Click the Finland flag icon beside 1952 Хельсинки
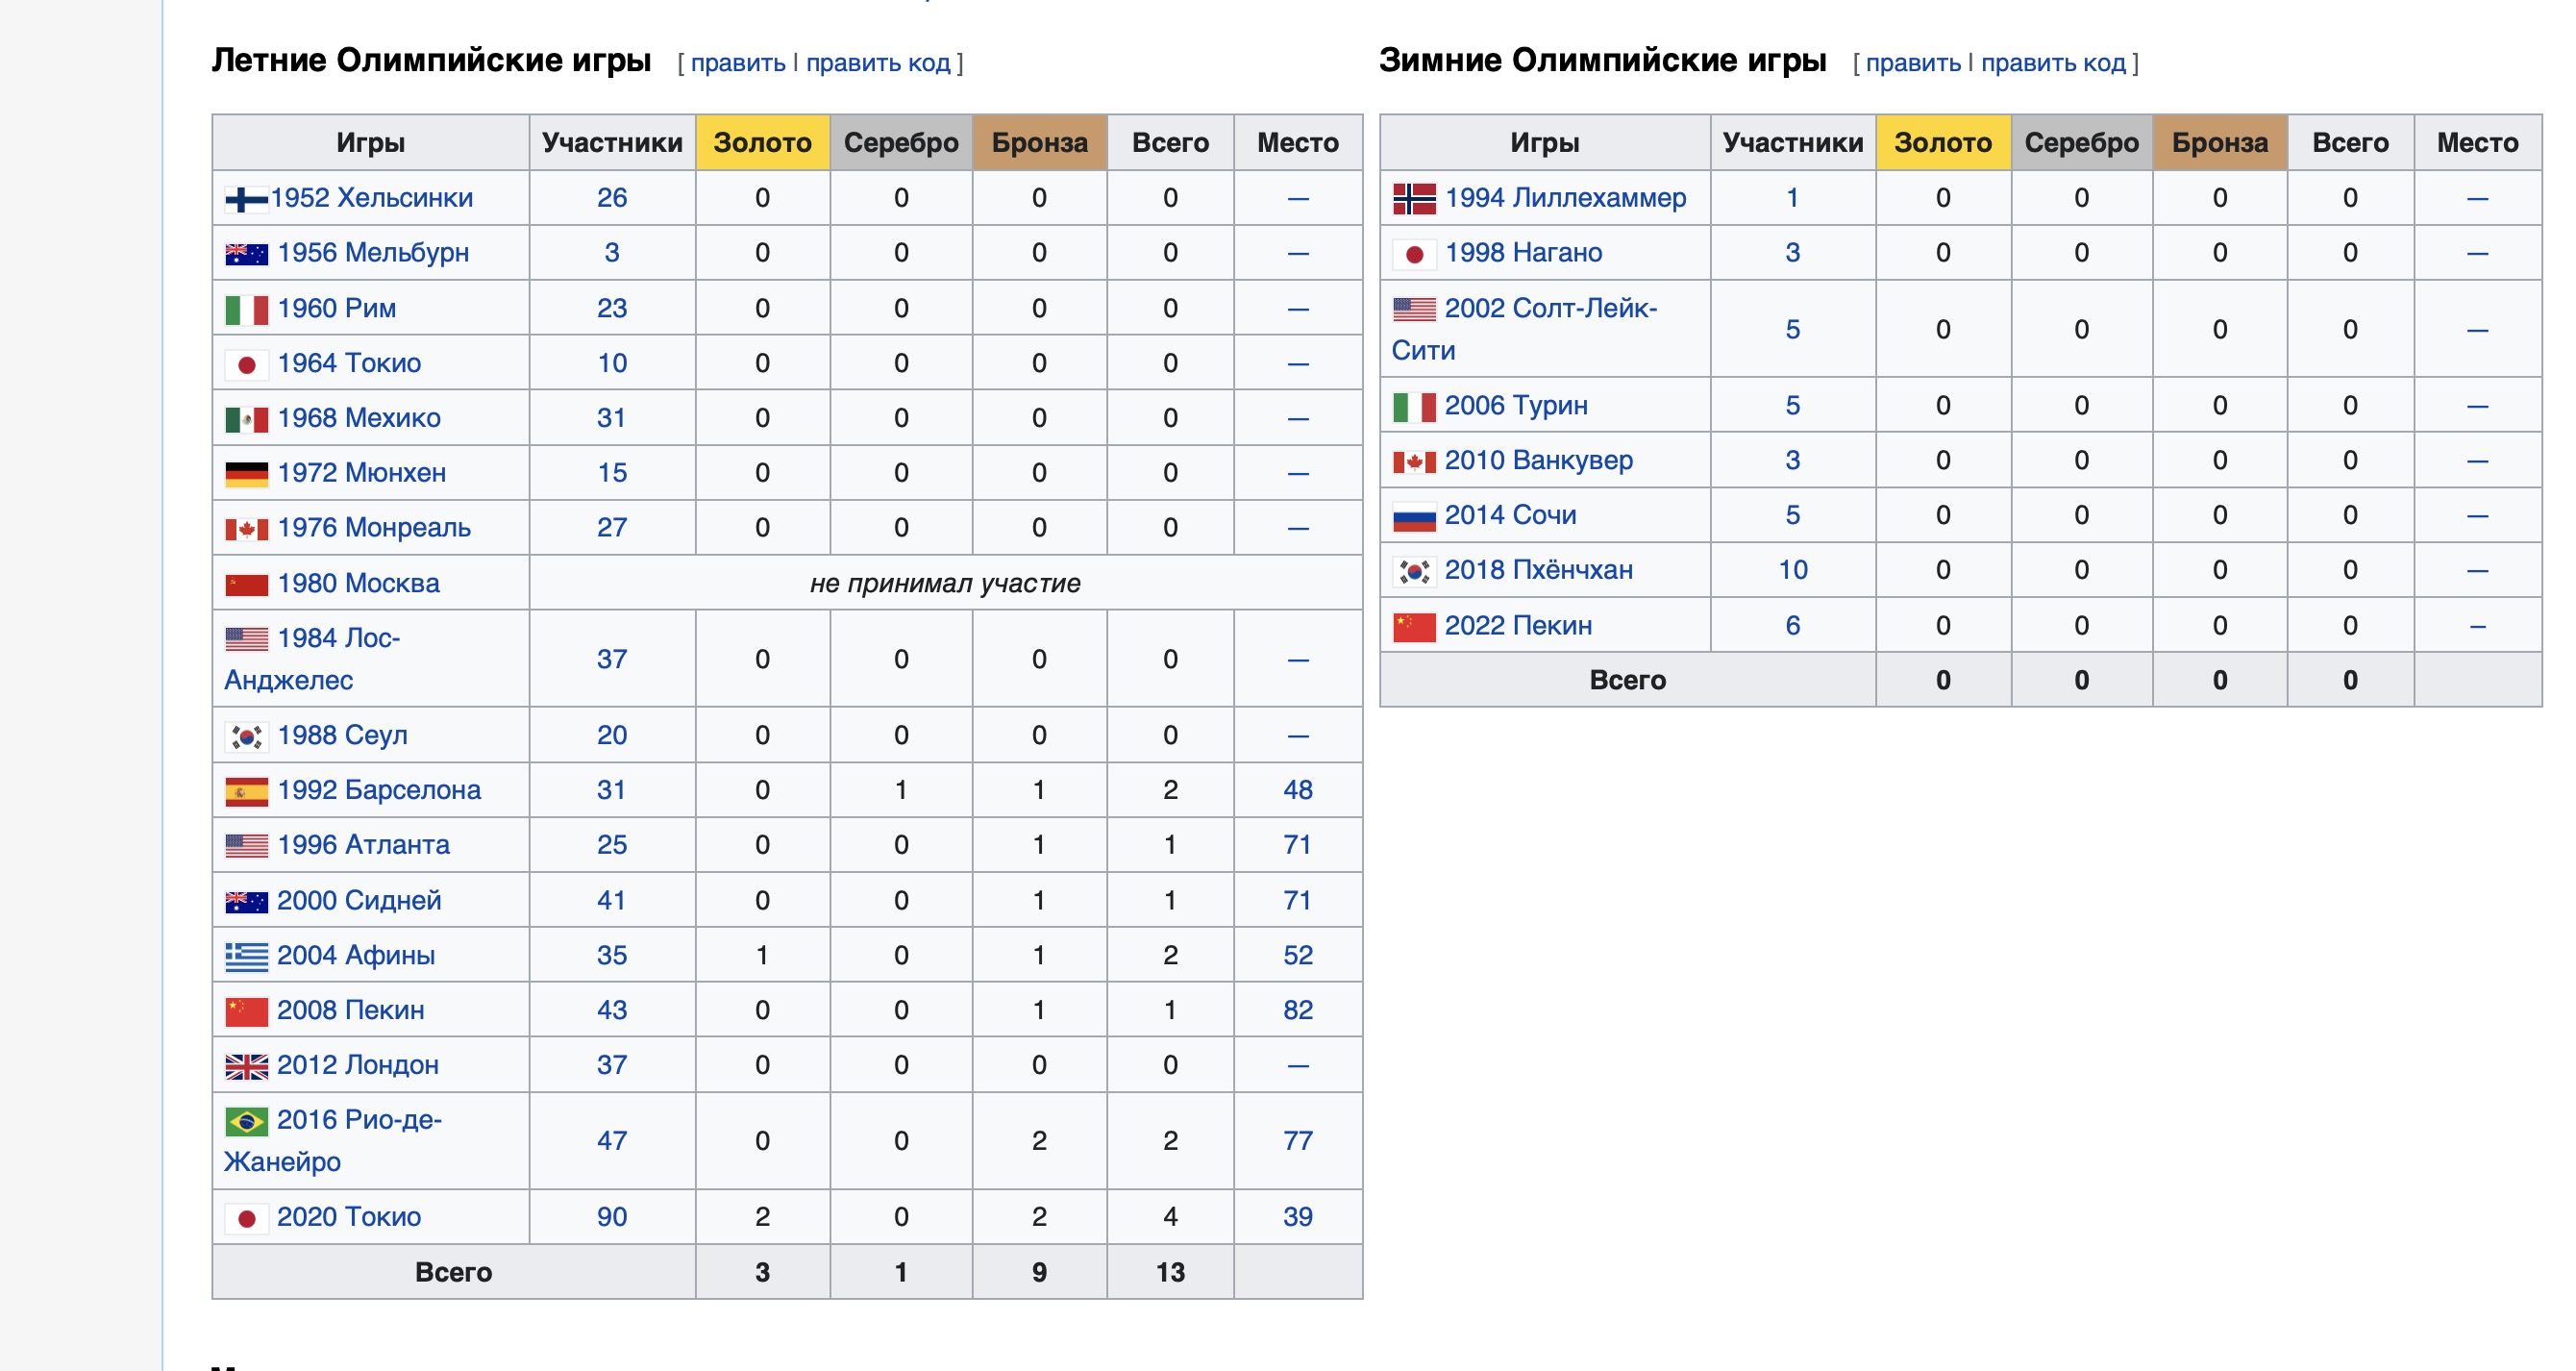2576x1371 pixels. pyautogui.click(x=246, y=200)
